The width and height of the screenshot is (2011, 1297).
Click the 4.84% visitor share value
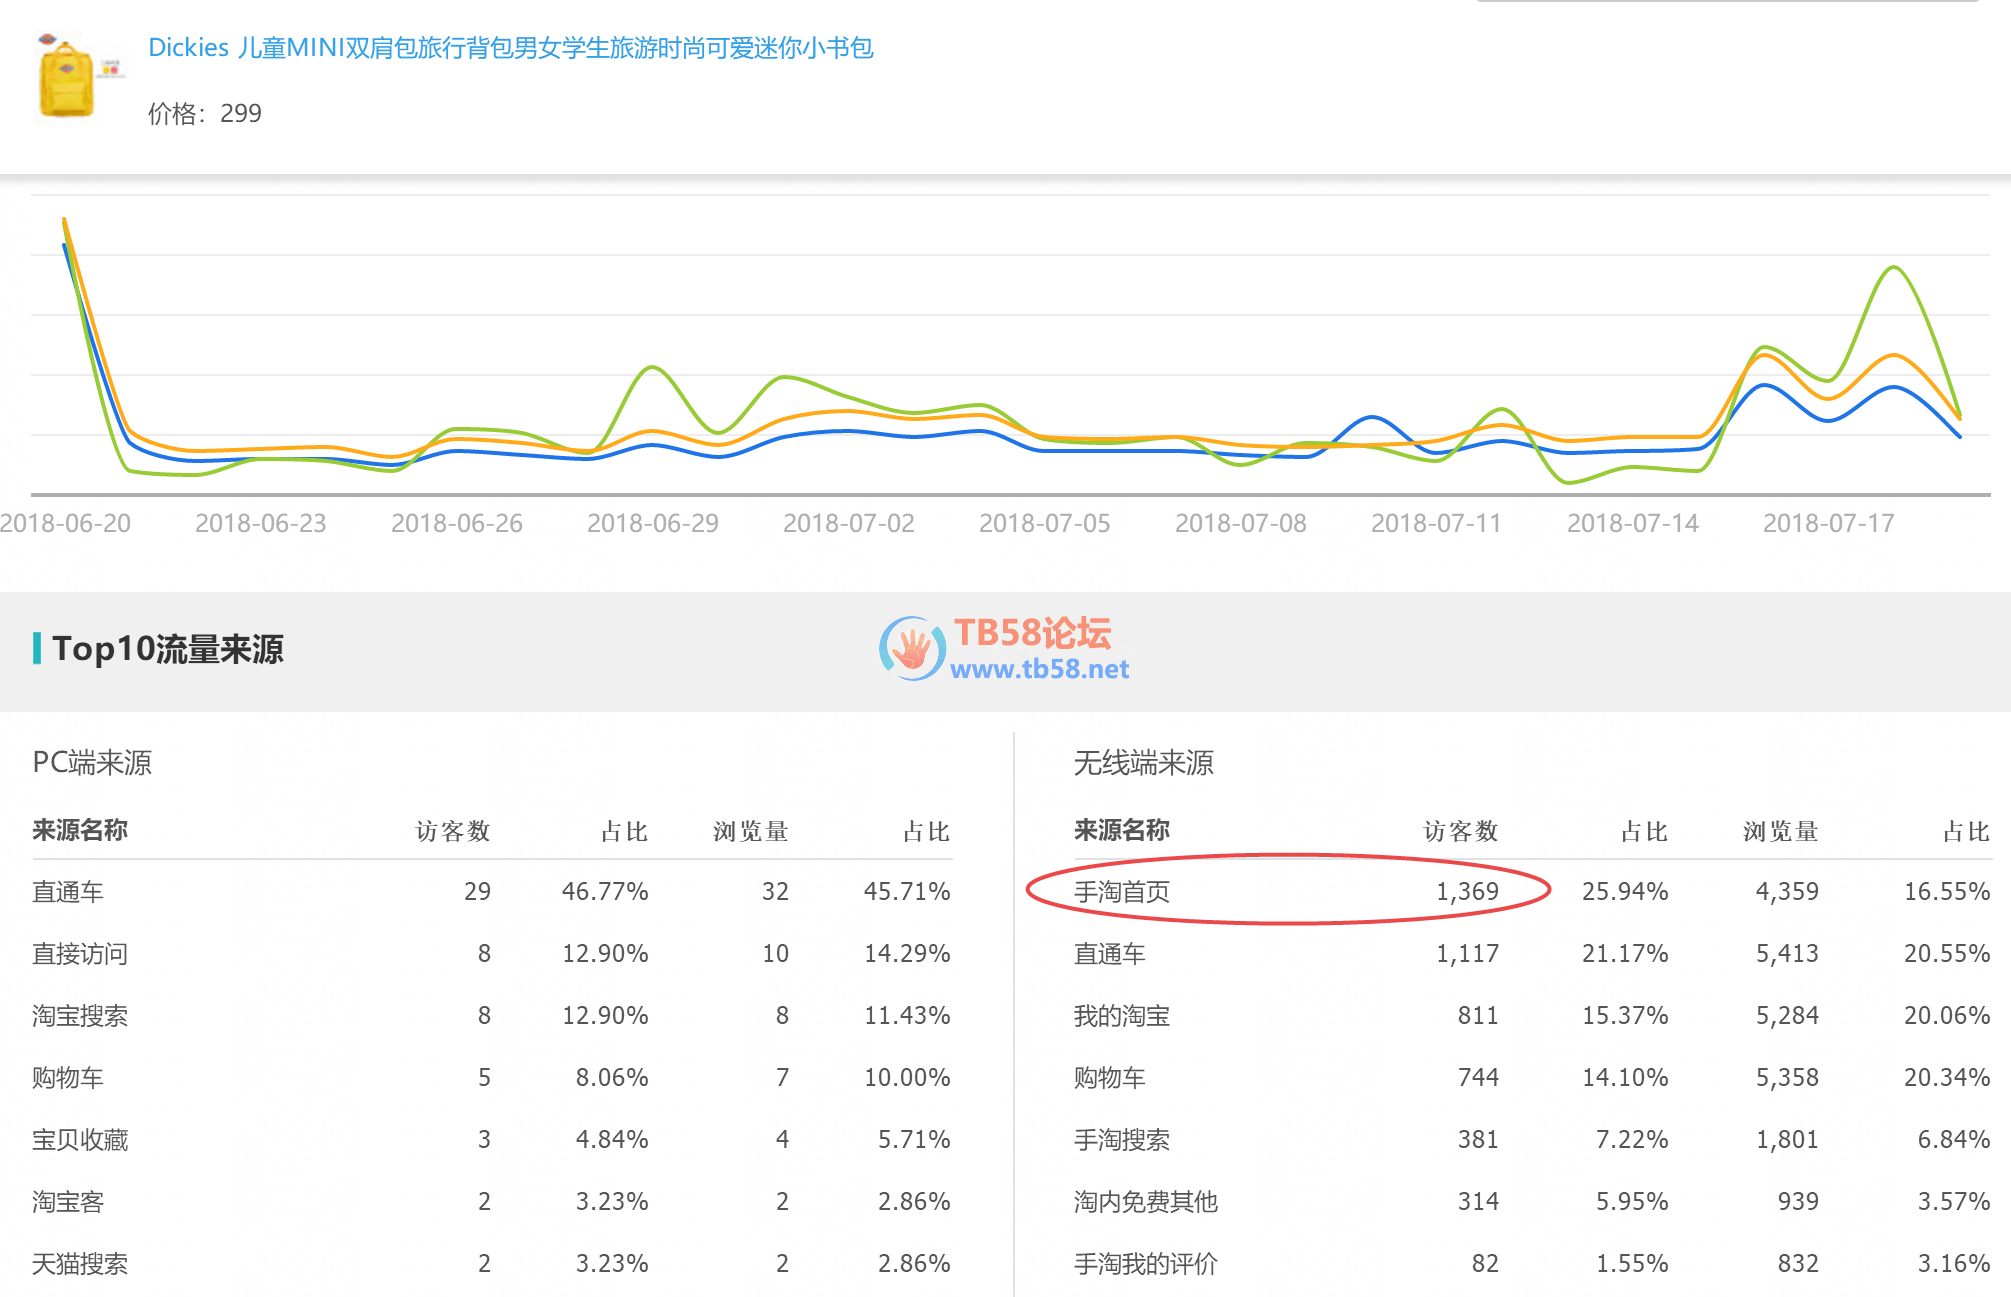coord(612,1139)
